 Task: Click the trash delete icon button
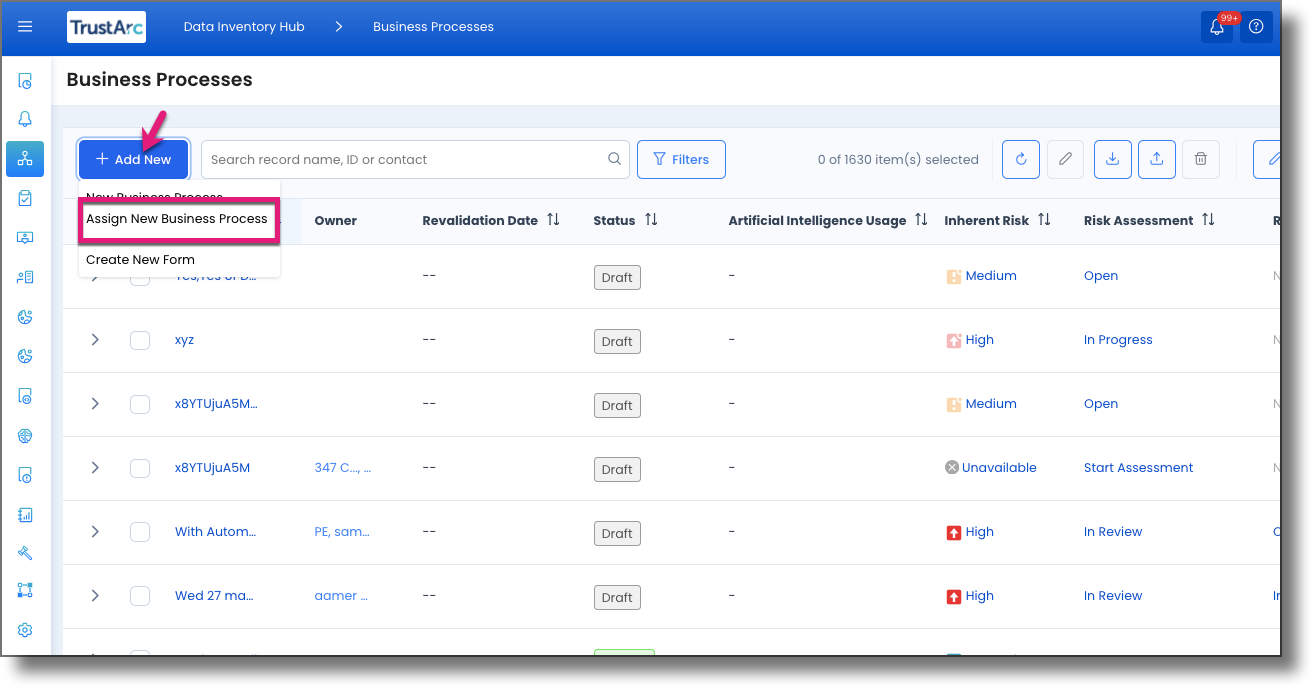1201,159
